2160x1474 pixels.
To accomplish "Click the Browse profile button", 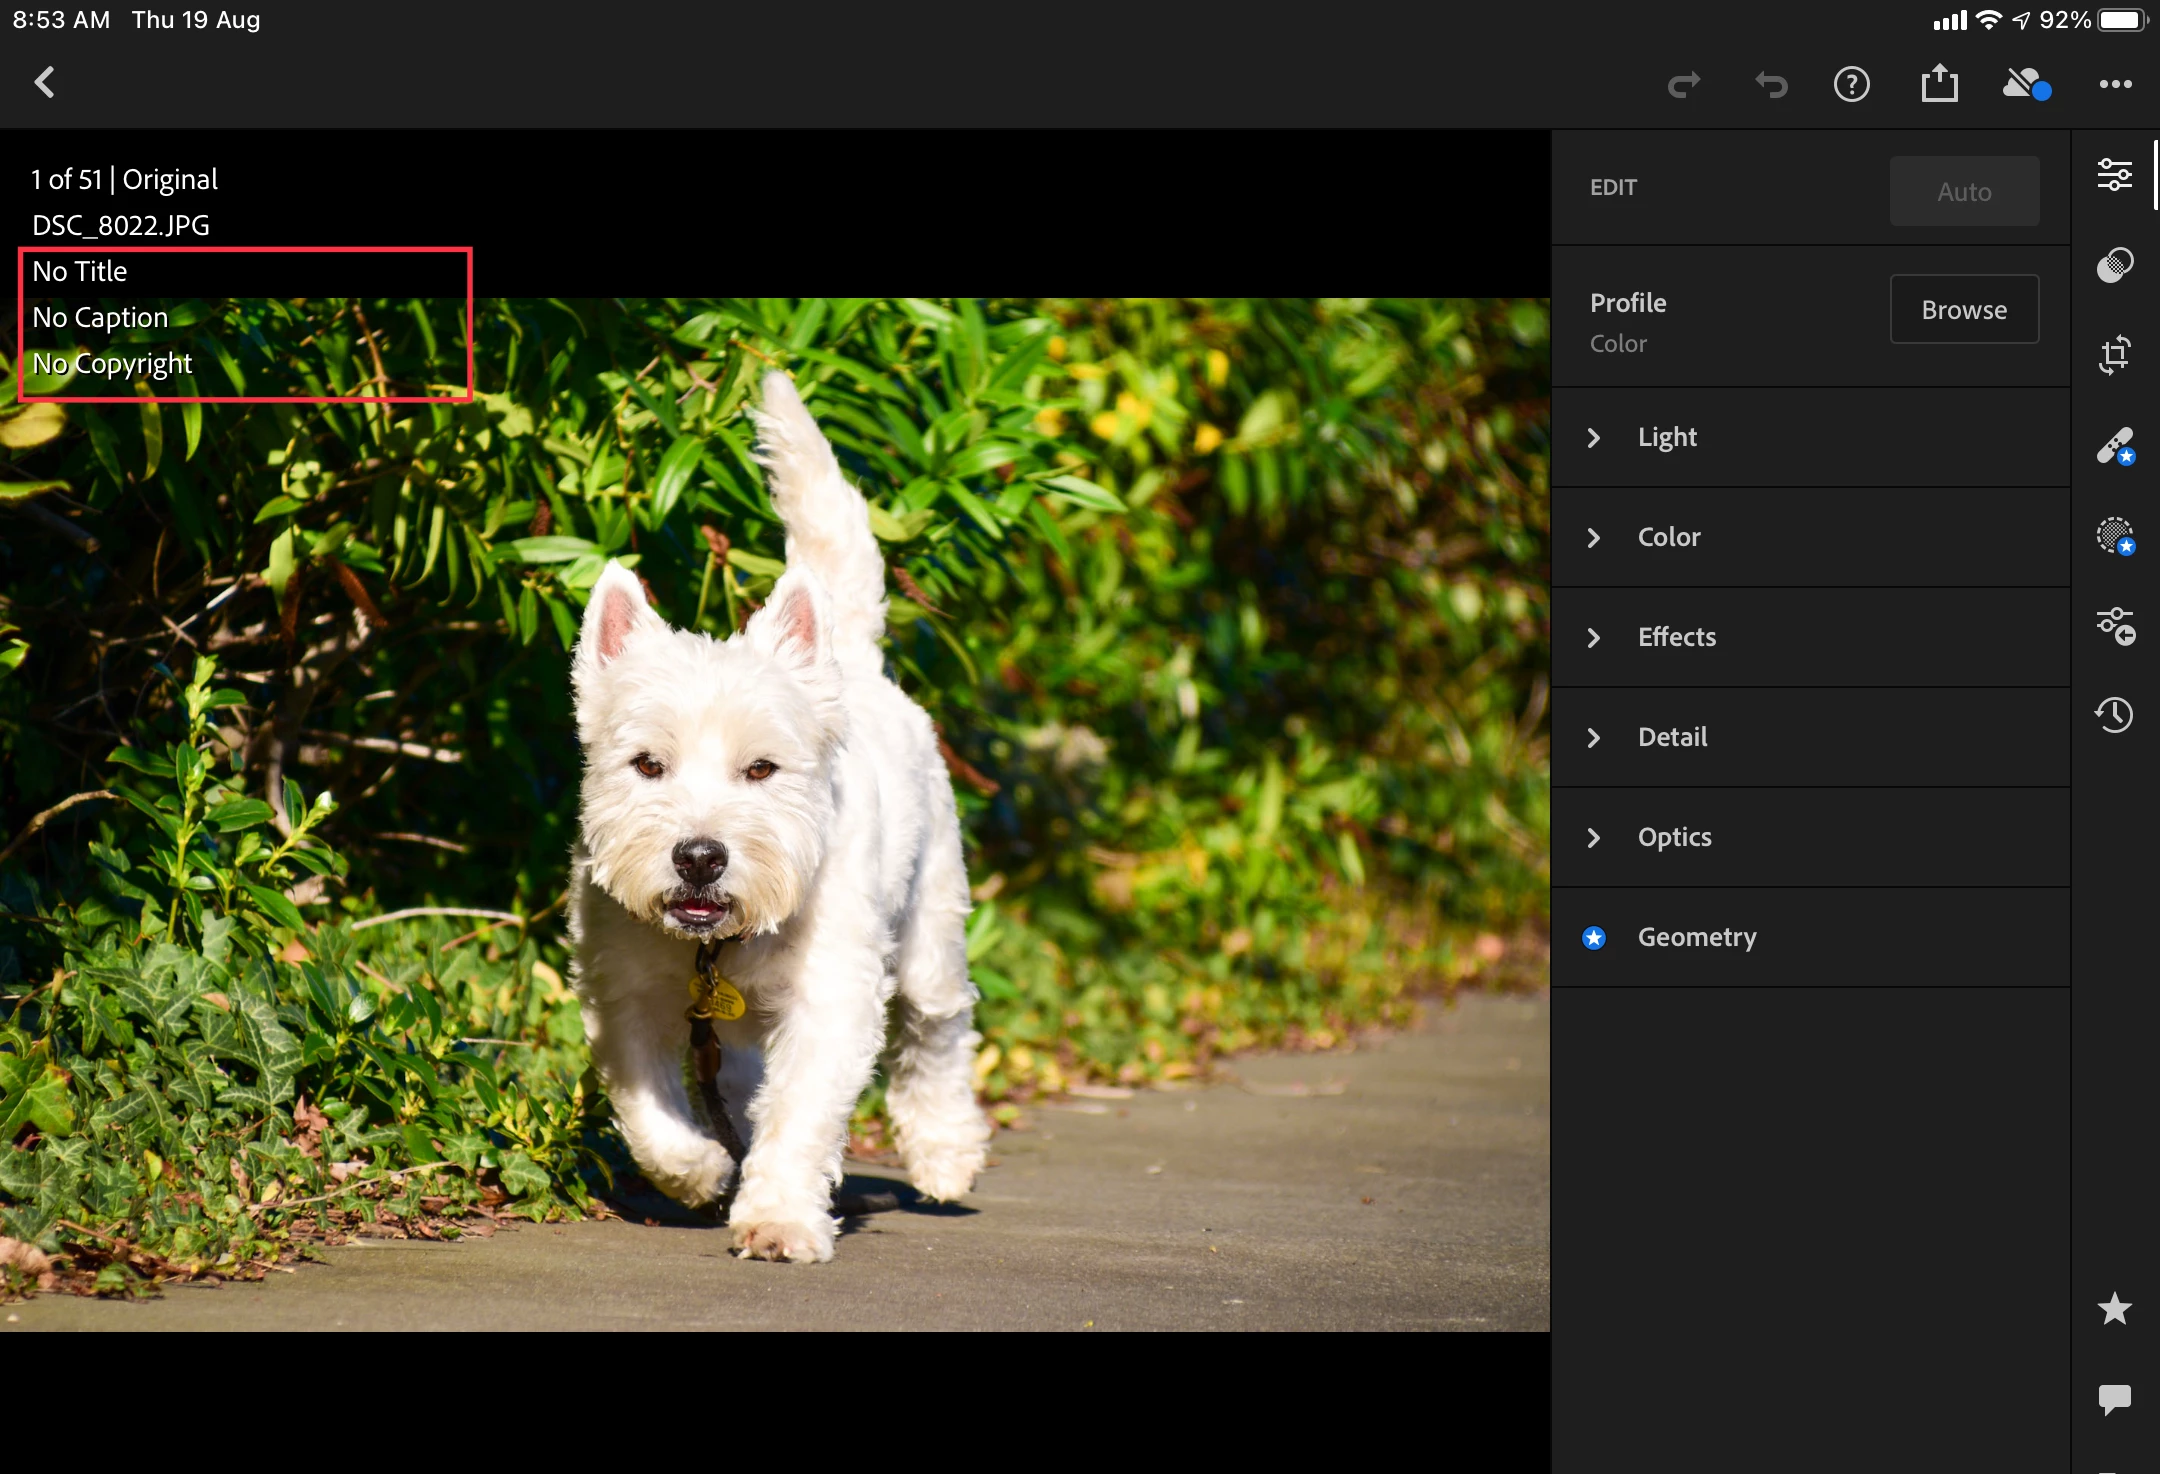I will [1963, 310].
